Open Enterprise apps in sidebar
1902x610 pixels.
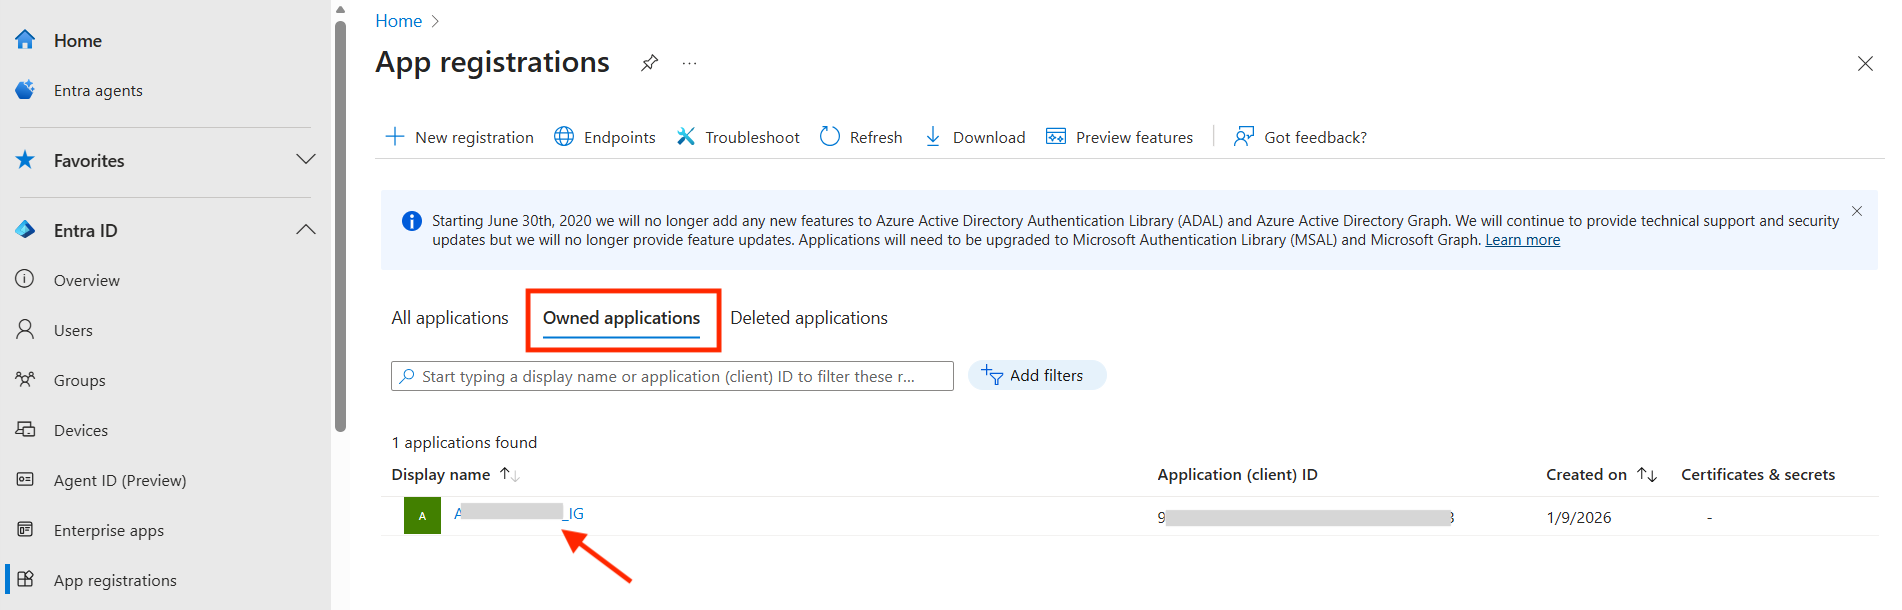108,530
